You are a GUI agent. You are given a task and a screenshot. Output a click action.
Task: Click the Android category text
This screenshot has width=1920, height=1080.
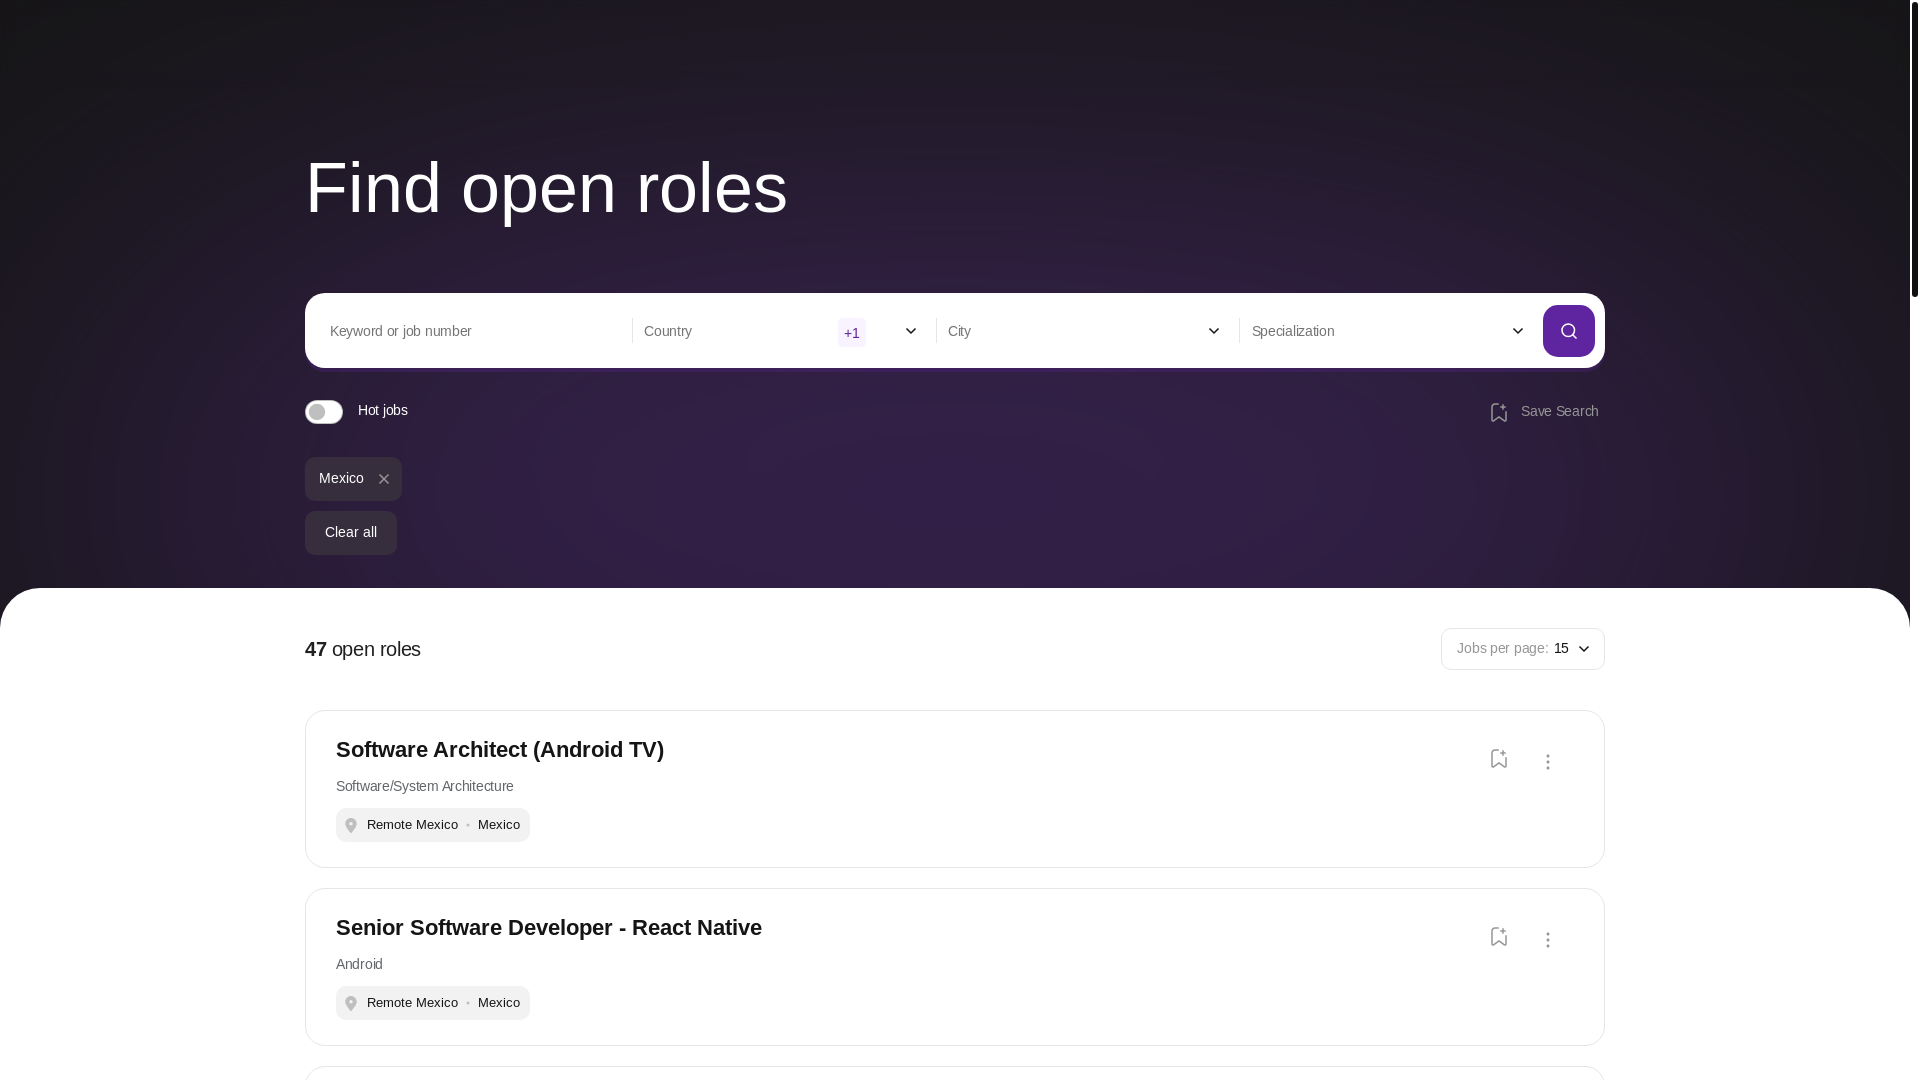pyautogui.click(x=359, y=964)
